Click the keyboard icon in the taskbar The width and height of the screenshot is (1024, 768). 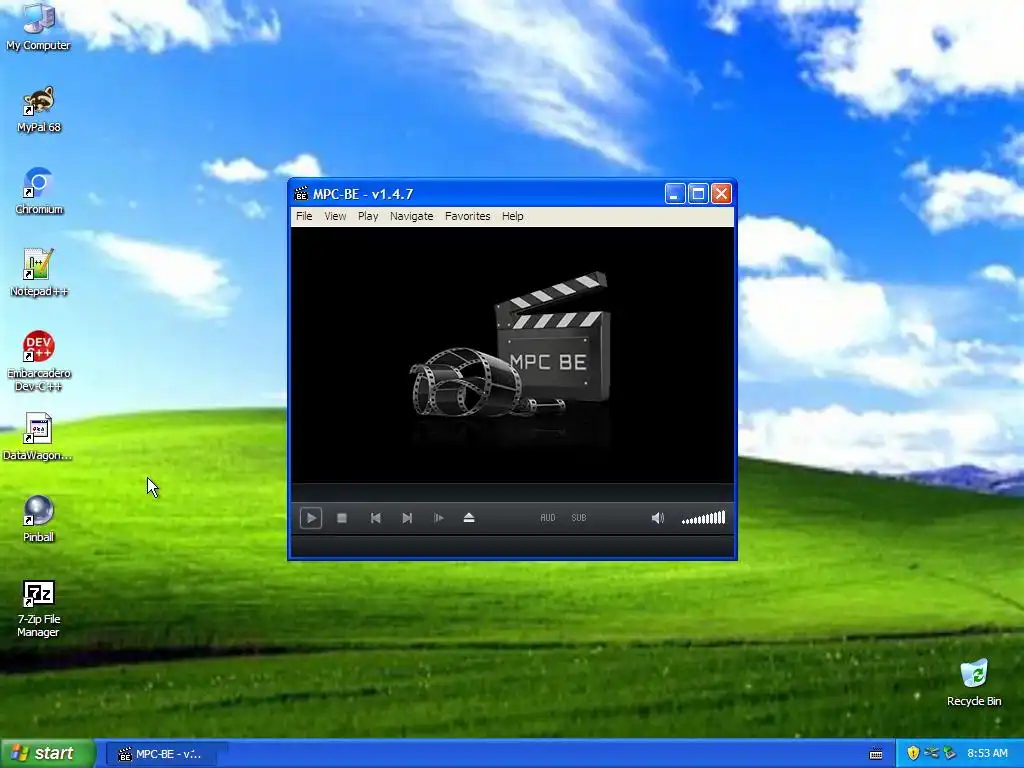pos(876,754)
